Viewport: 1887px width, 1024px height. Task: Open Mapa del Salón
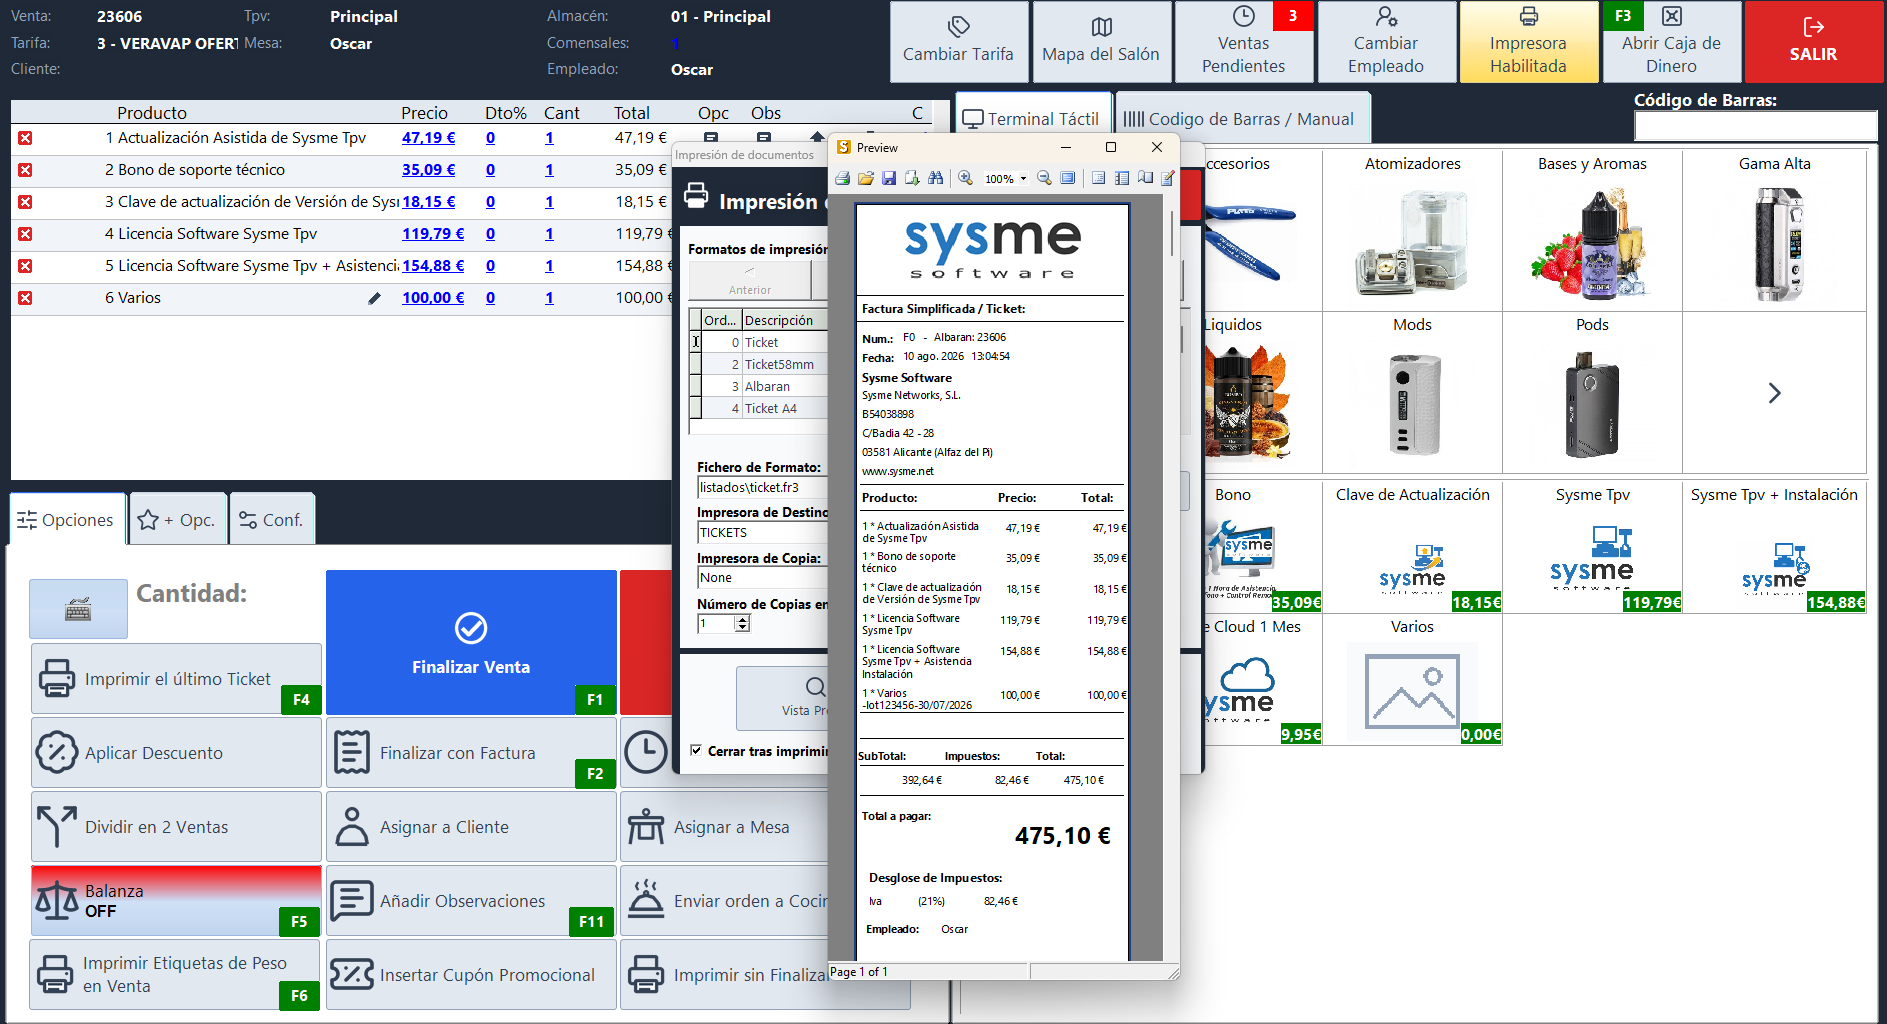click(1101, 42)
